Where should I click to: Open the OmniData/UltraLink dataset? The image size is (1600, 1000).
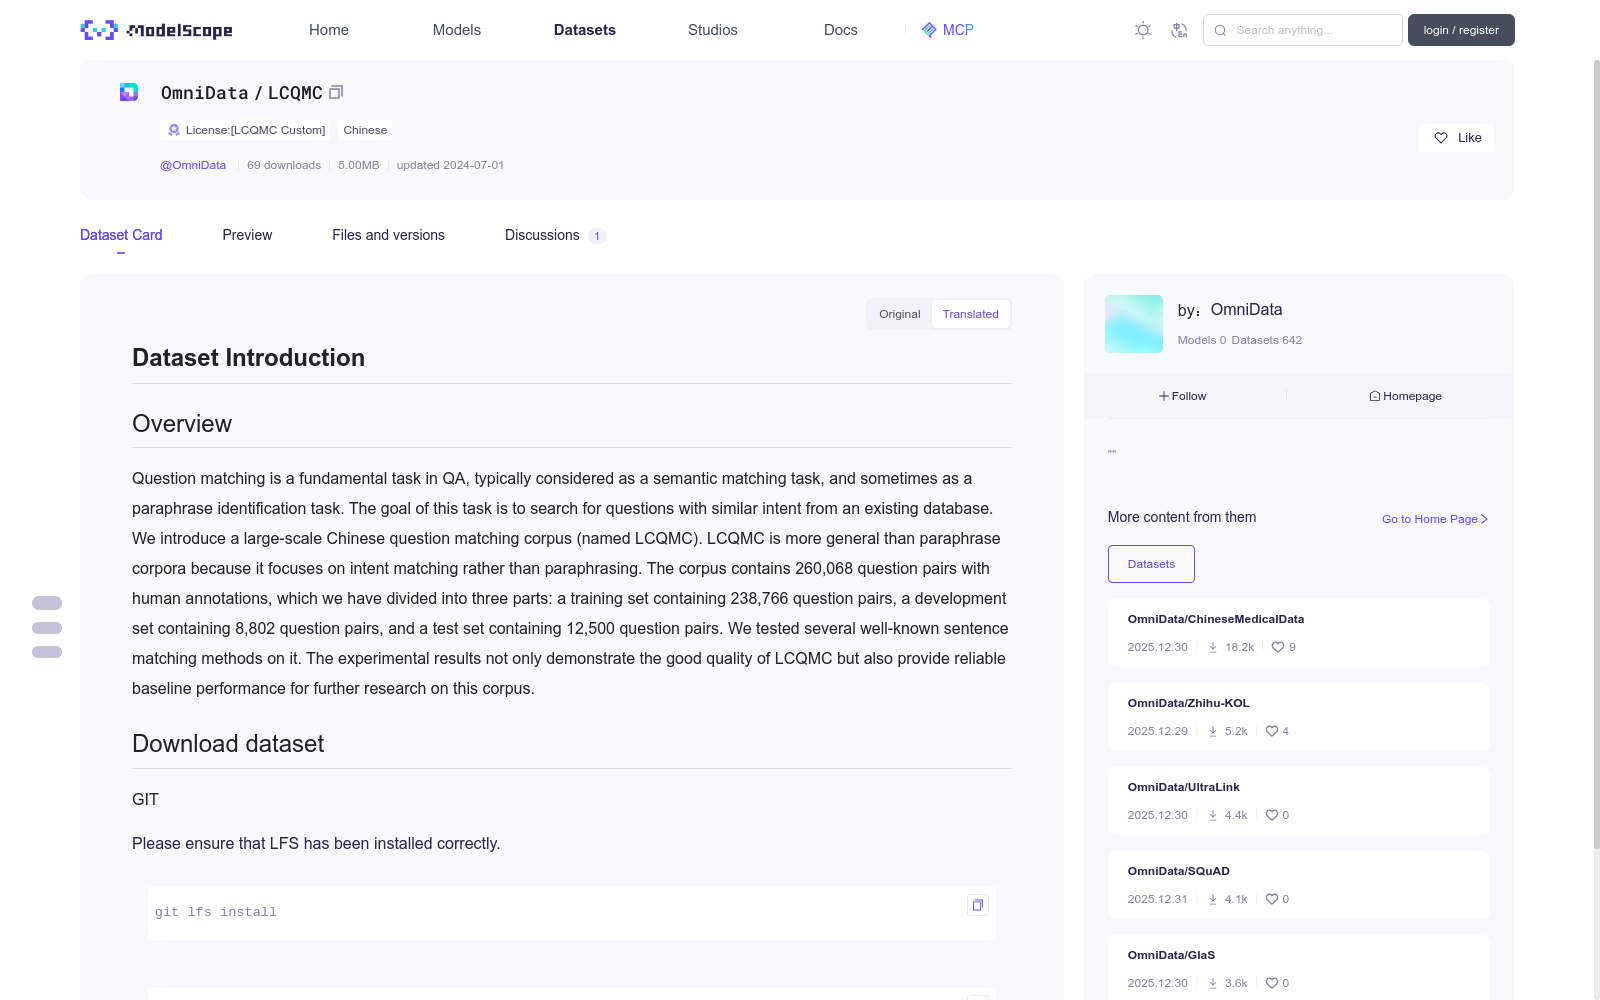(x=1183, y=787)
